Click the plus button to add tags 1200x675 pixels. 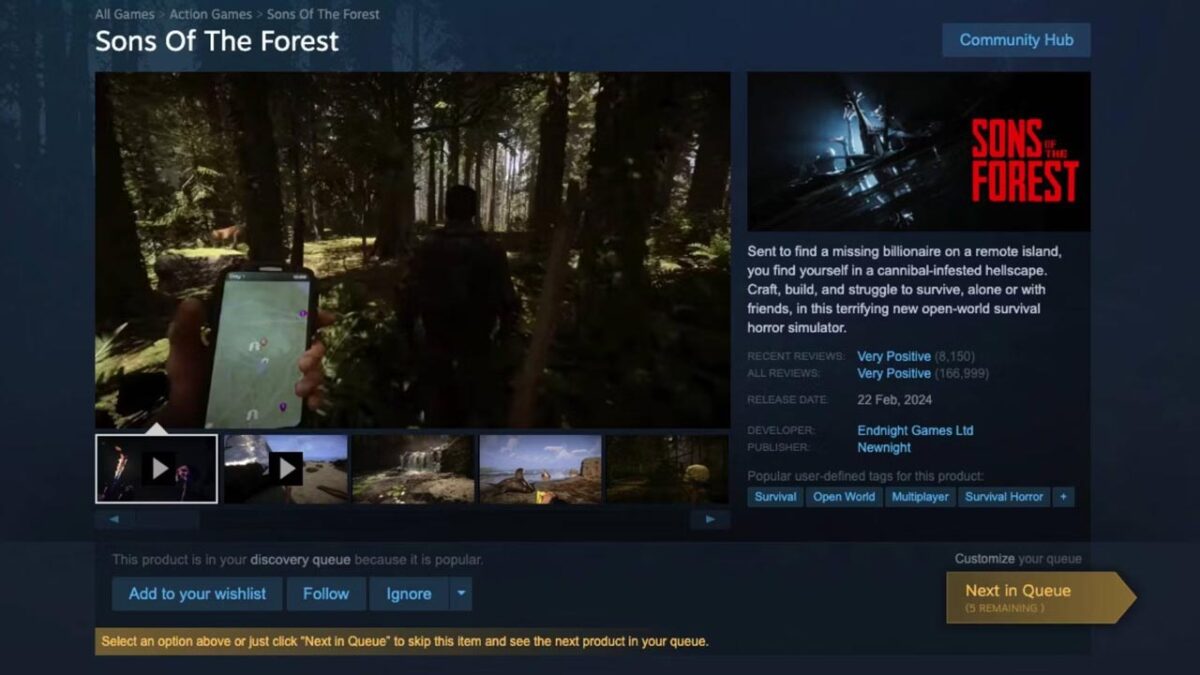pyautogui.click(x=1063, y=497)
